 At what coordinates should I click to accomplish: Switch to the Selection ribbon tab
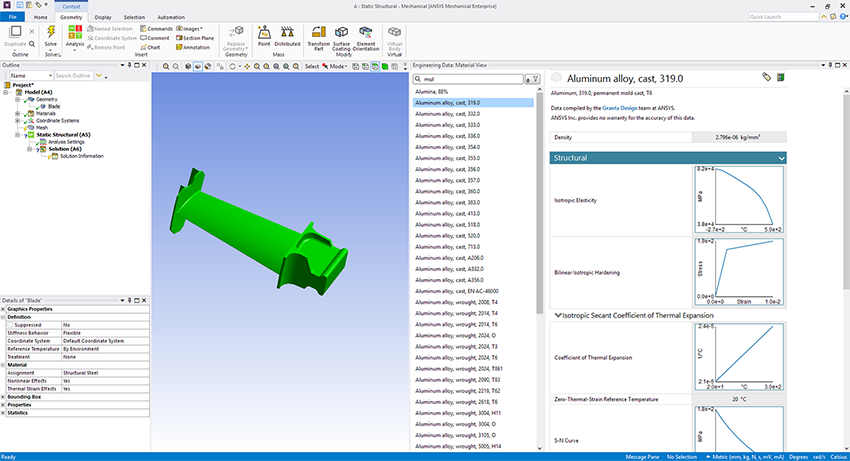click(134, 17)
